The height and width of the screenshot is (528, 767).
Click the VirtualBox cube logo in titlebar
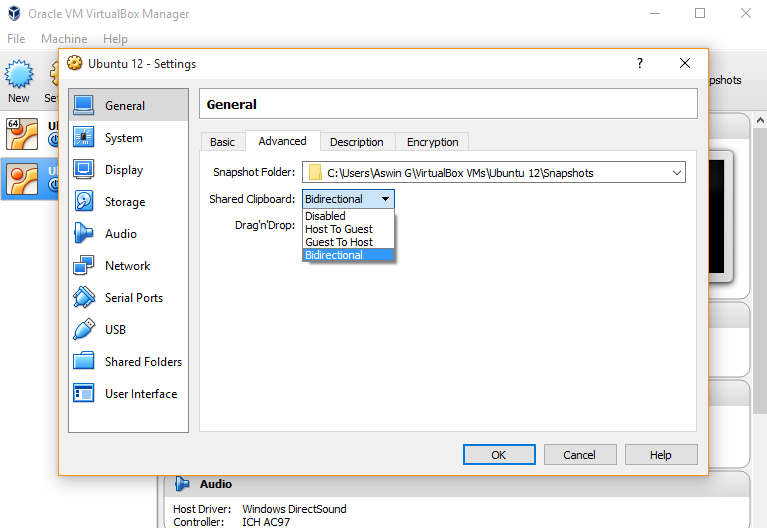pyautogui.click(x=15, y=13)
